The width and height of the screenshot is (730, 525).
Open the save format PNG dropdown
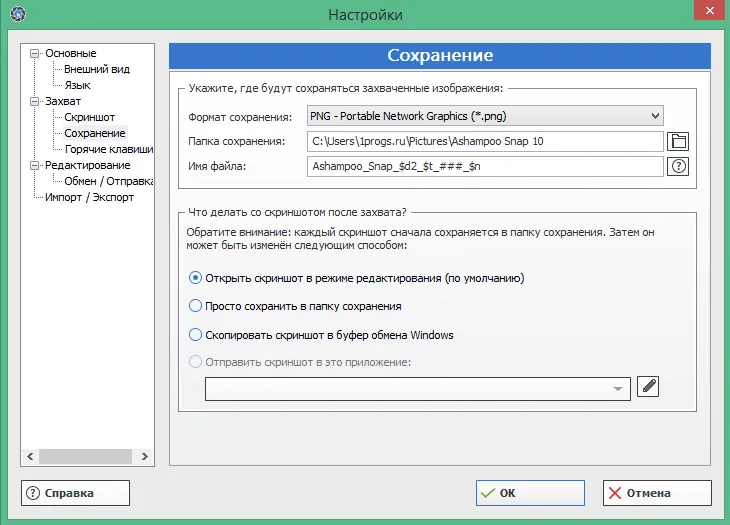(485, 116)
